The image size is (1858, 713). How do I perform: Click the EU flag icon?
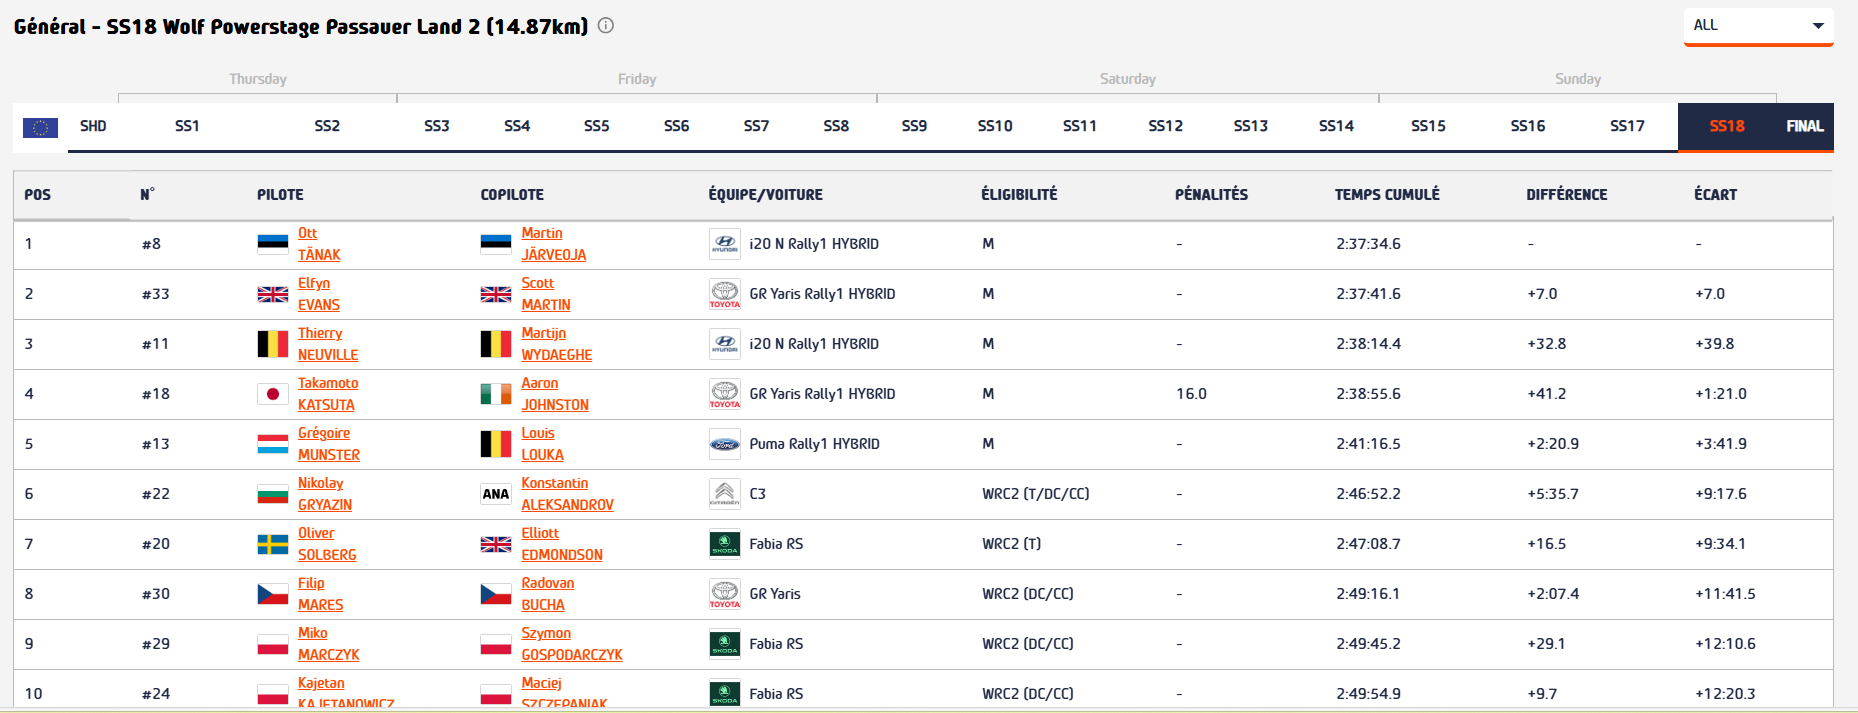click(x=40, y=127)
